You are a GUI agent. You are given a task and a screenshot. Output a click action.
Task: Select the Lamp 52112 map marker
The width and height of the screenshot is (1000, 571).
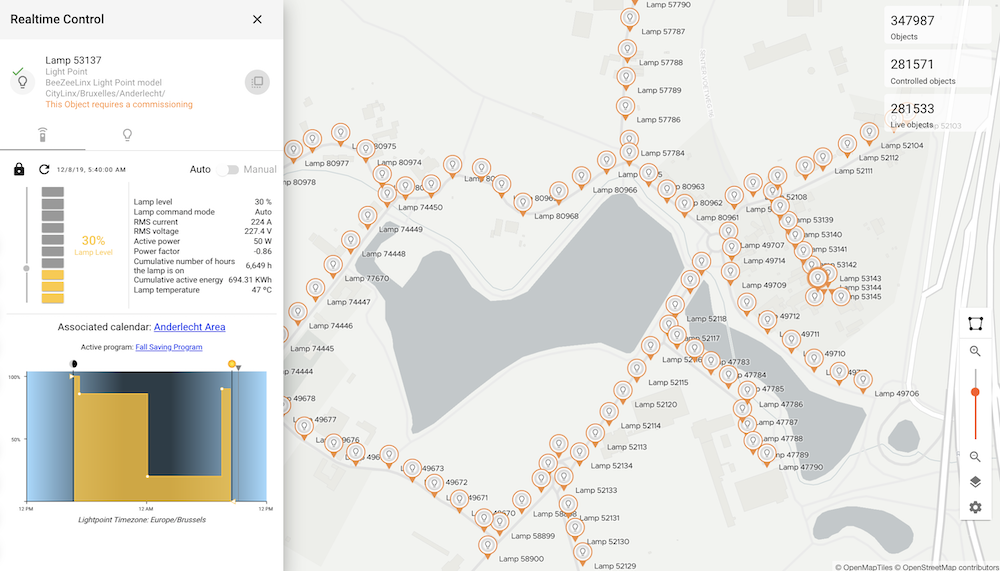[x=847, y=147]
